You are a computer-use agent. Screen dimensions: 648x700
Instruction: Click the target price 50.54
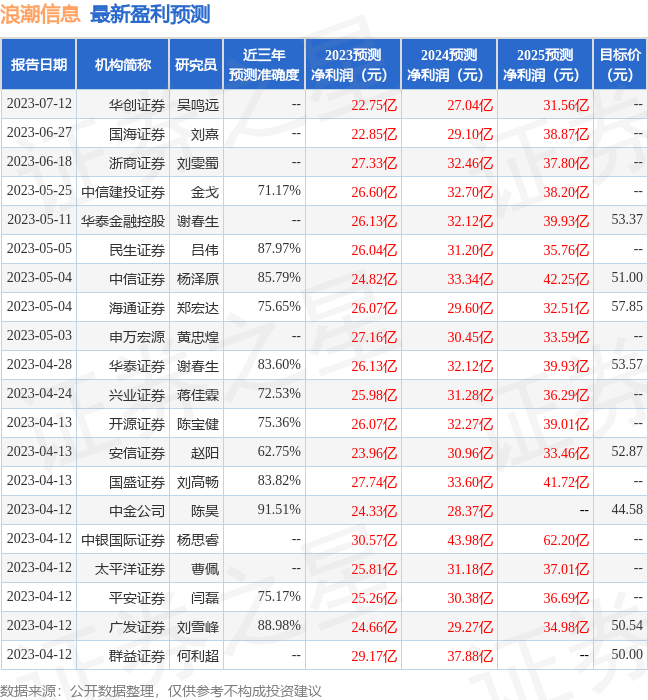coord(627,626)
